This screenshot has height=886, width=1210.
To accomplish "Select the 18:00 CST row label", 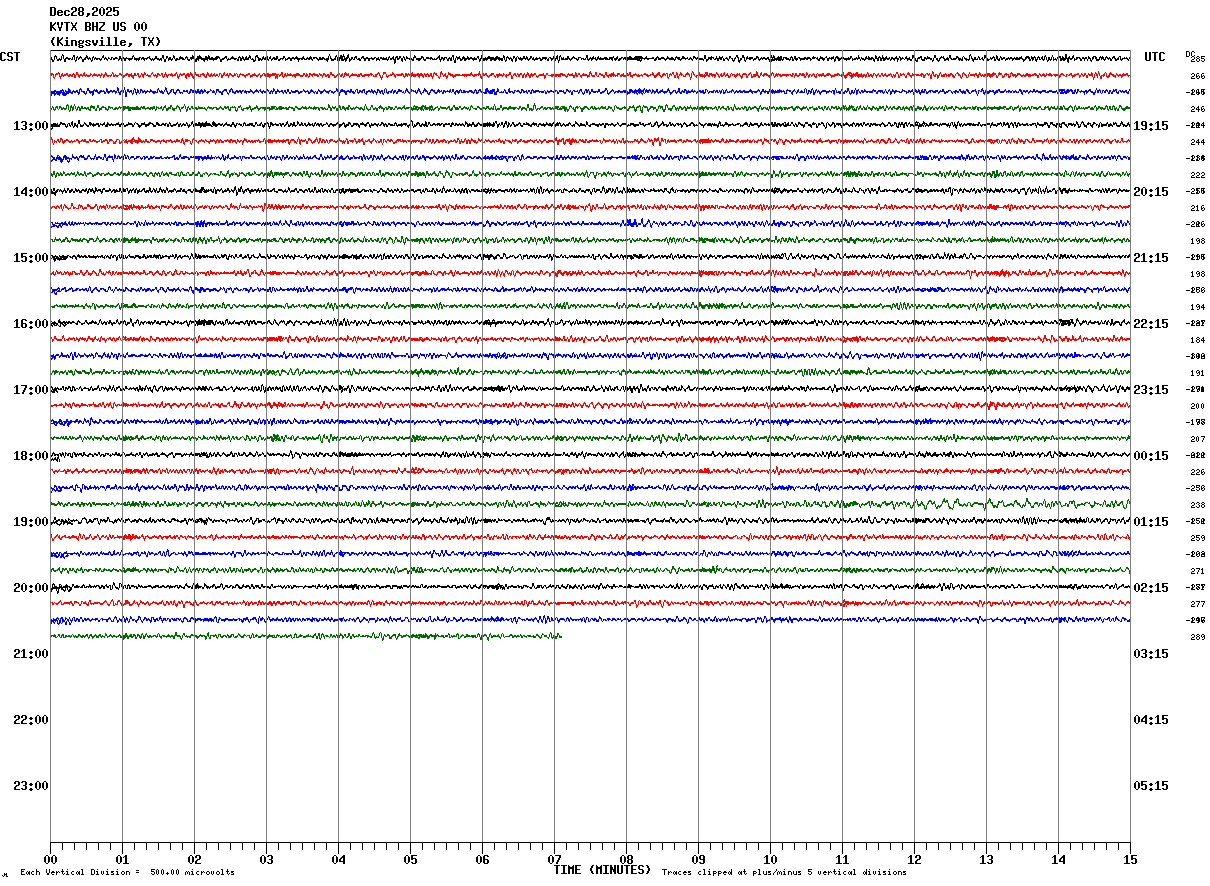I will click(x=31, y=456).
